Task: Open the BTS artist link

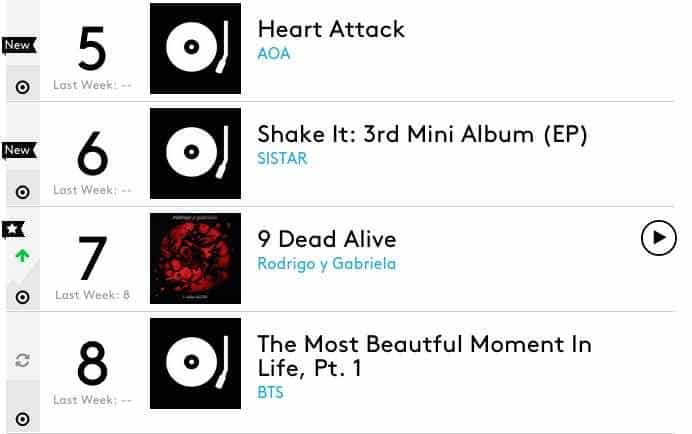Action: 270,392
